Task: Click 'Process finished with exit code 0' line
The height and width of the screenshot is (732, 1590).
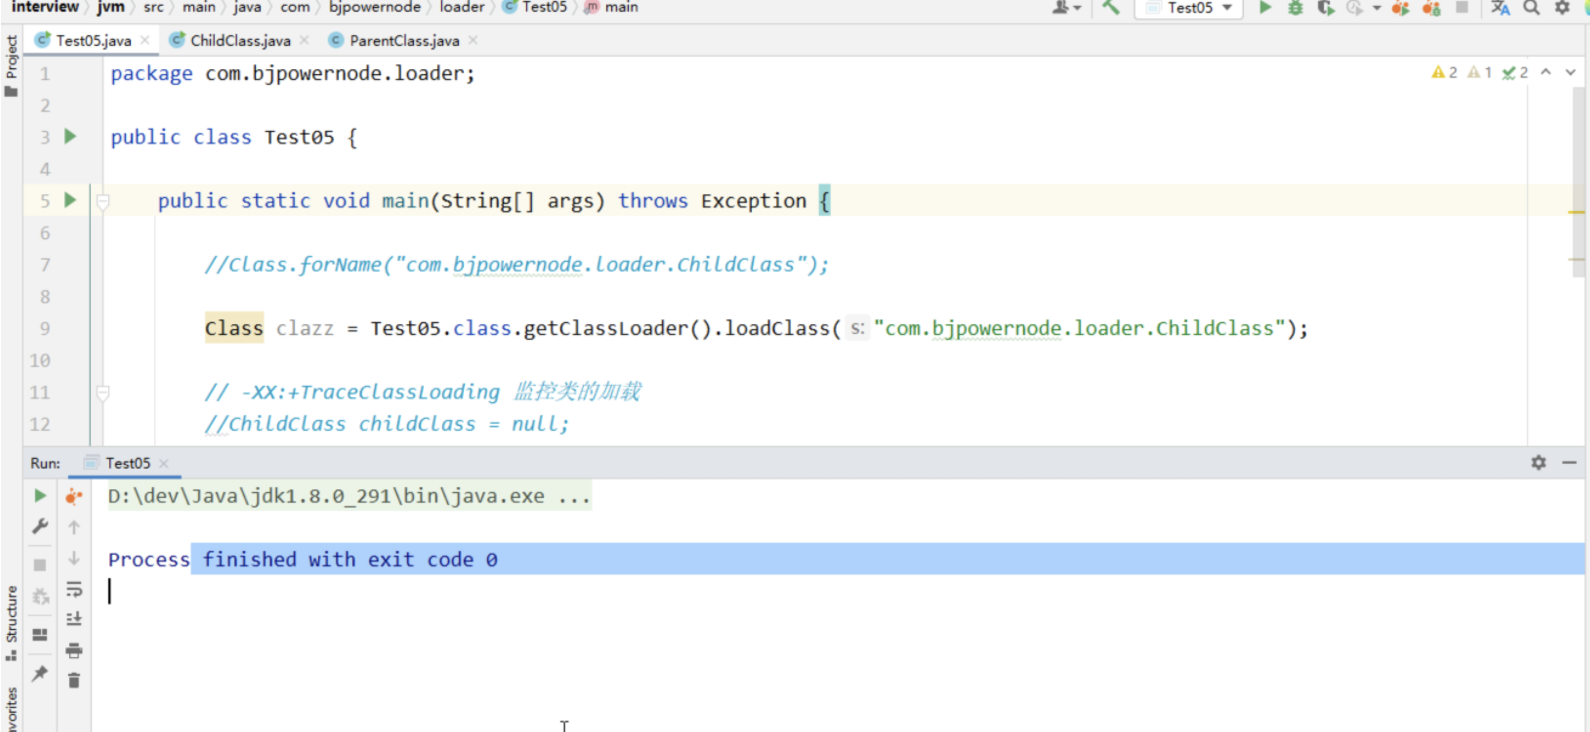Action: coord(303,559)
